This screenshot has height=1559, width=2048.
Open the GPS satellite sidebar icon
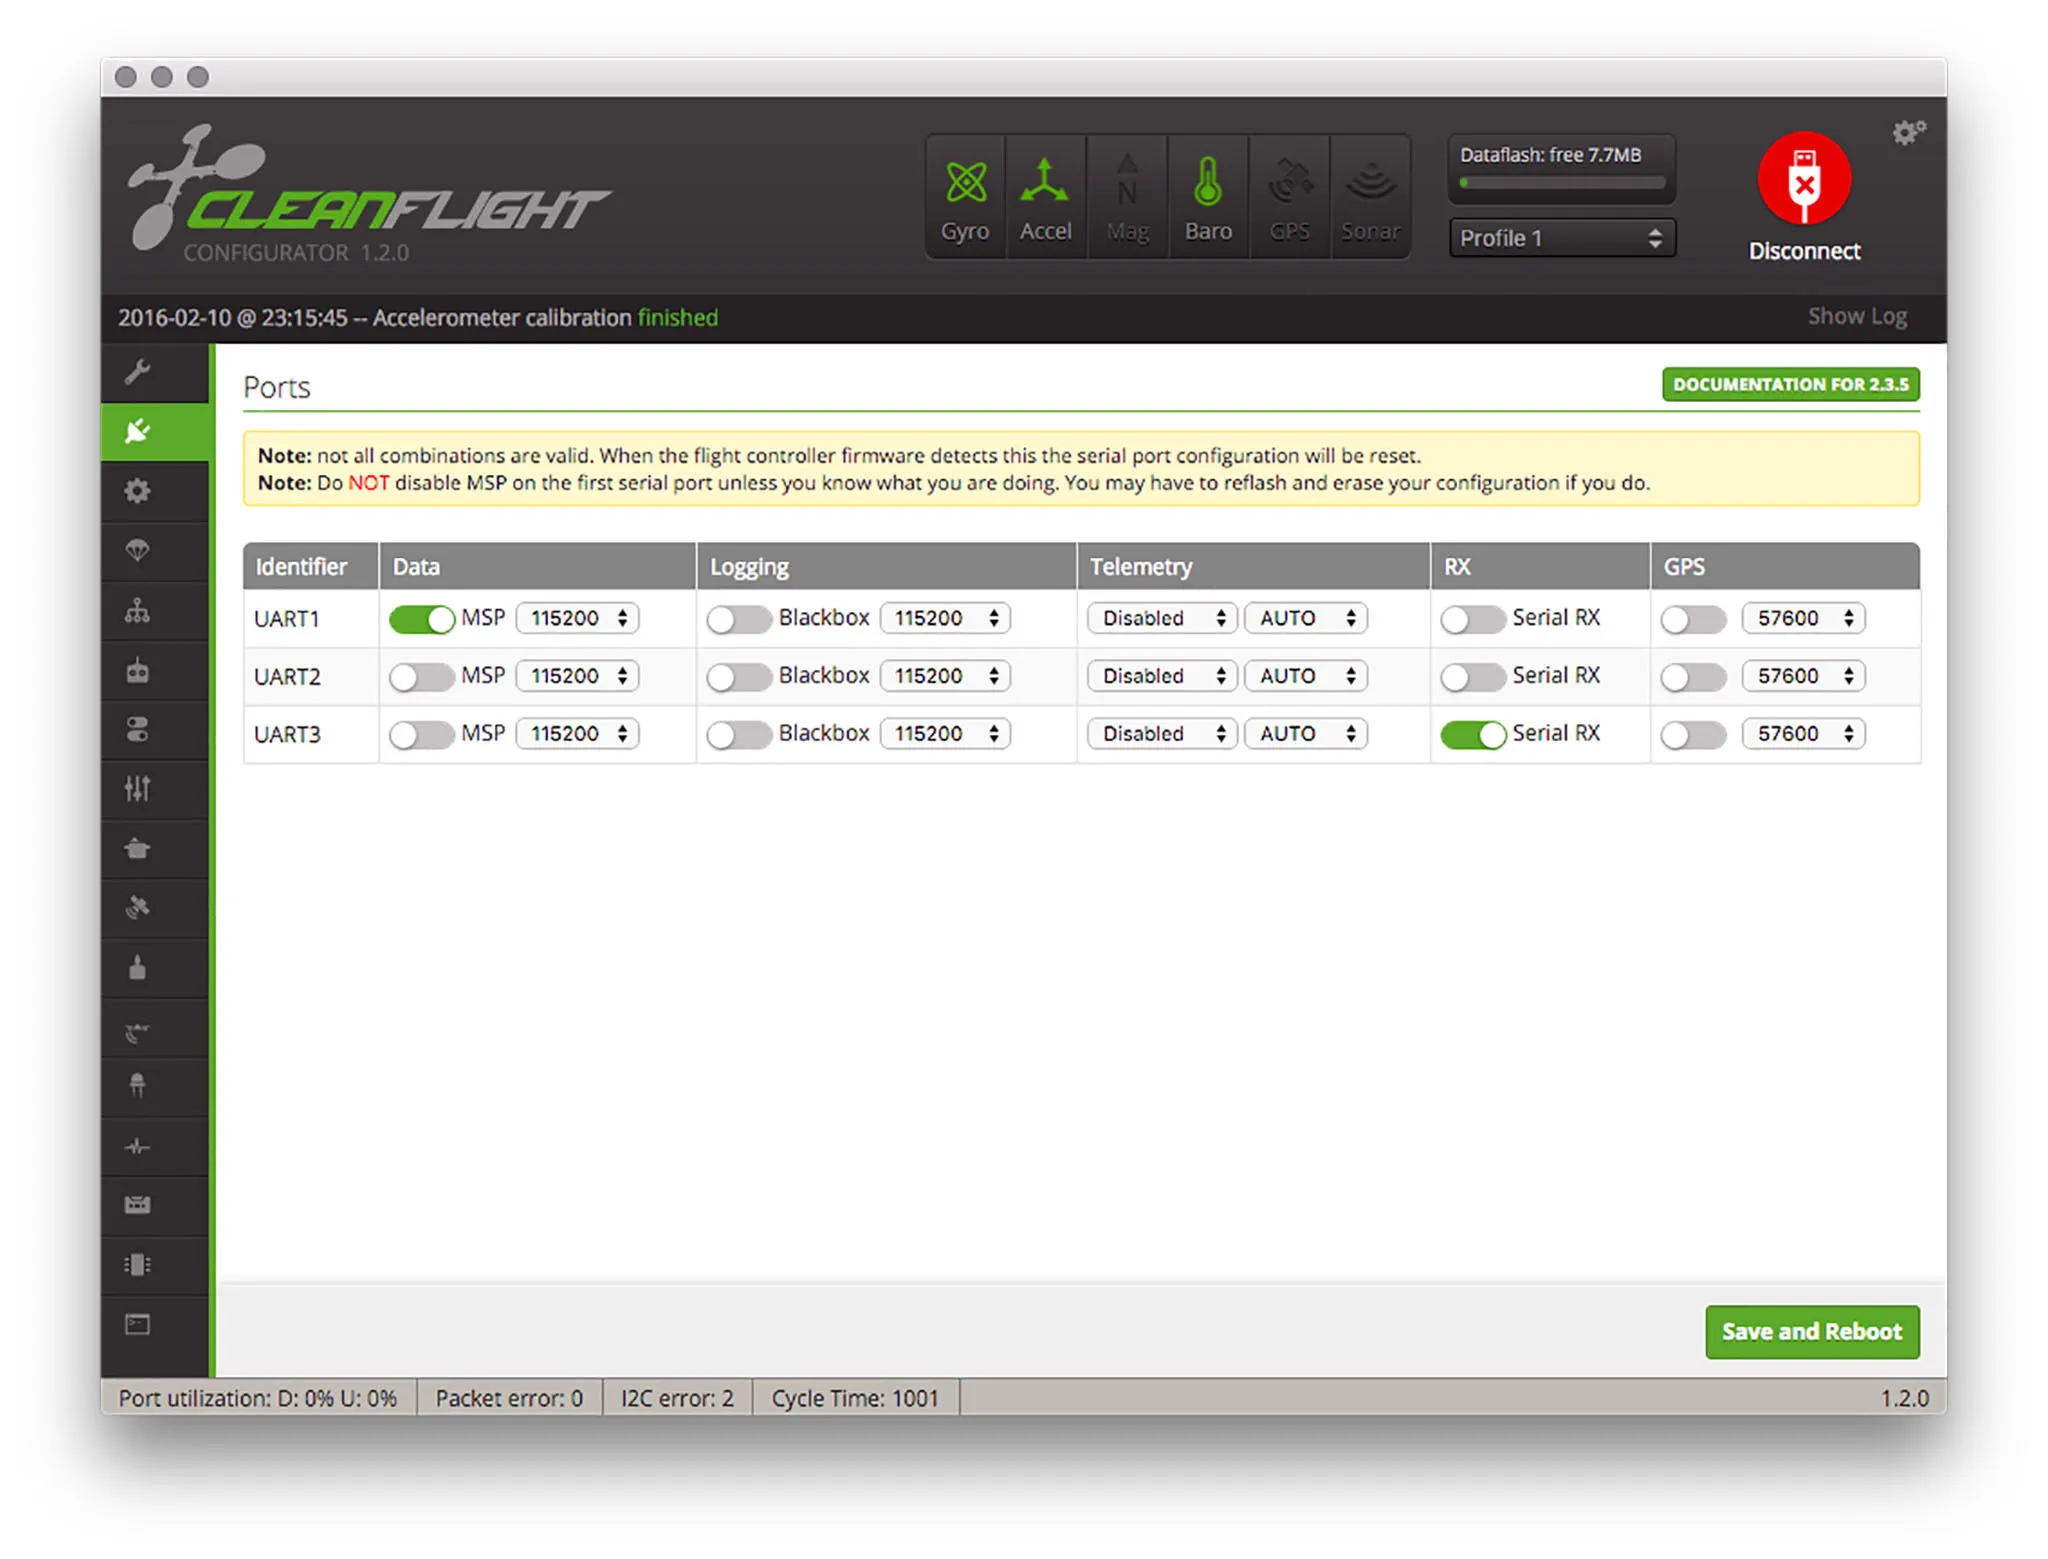[x=138, y=908]
